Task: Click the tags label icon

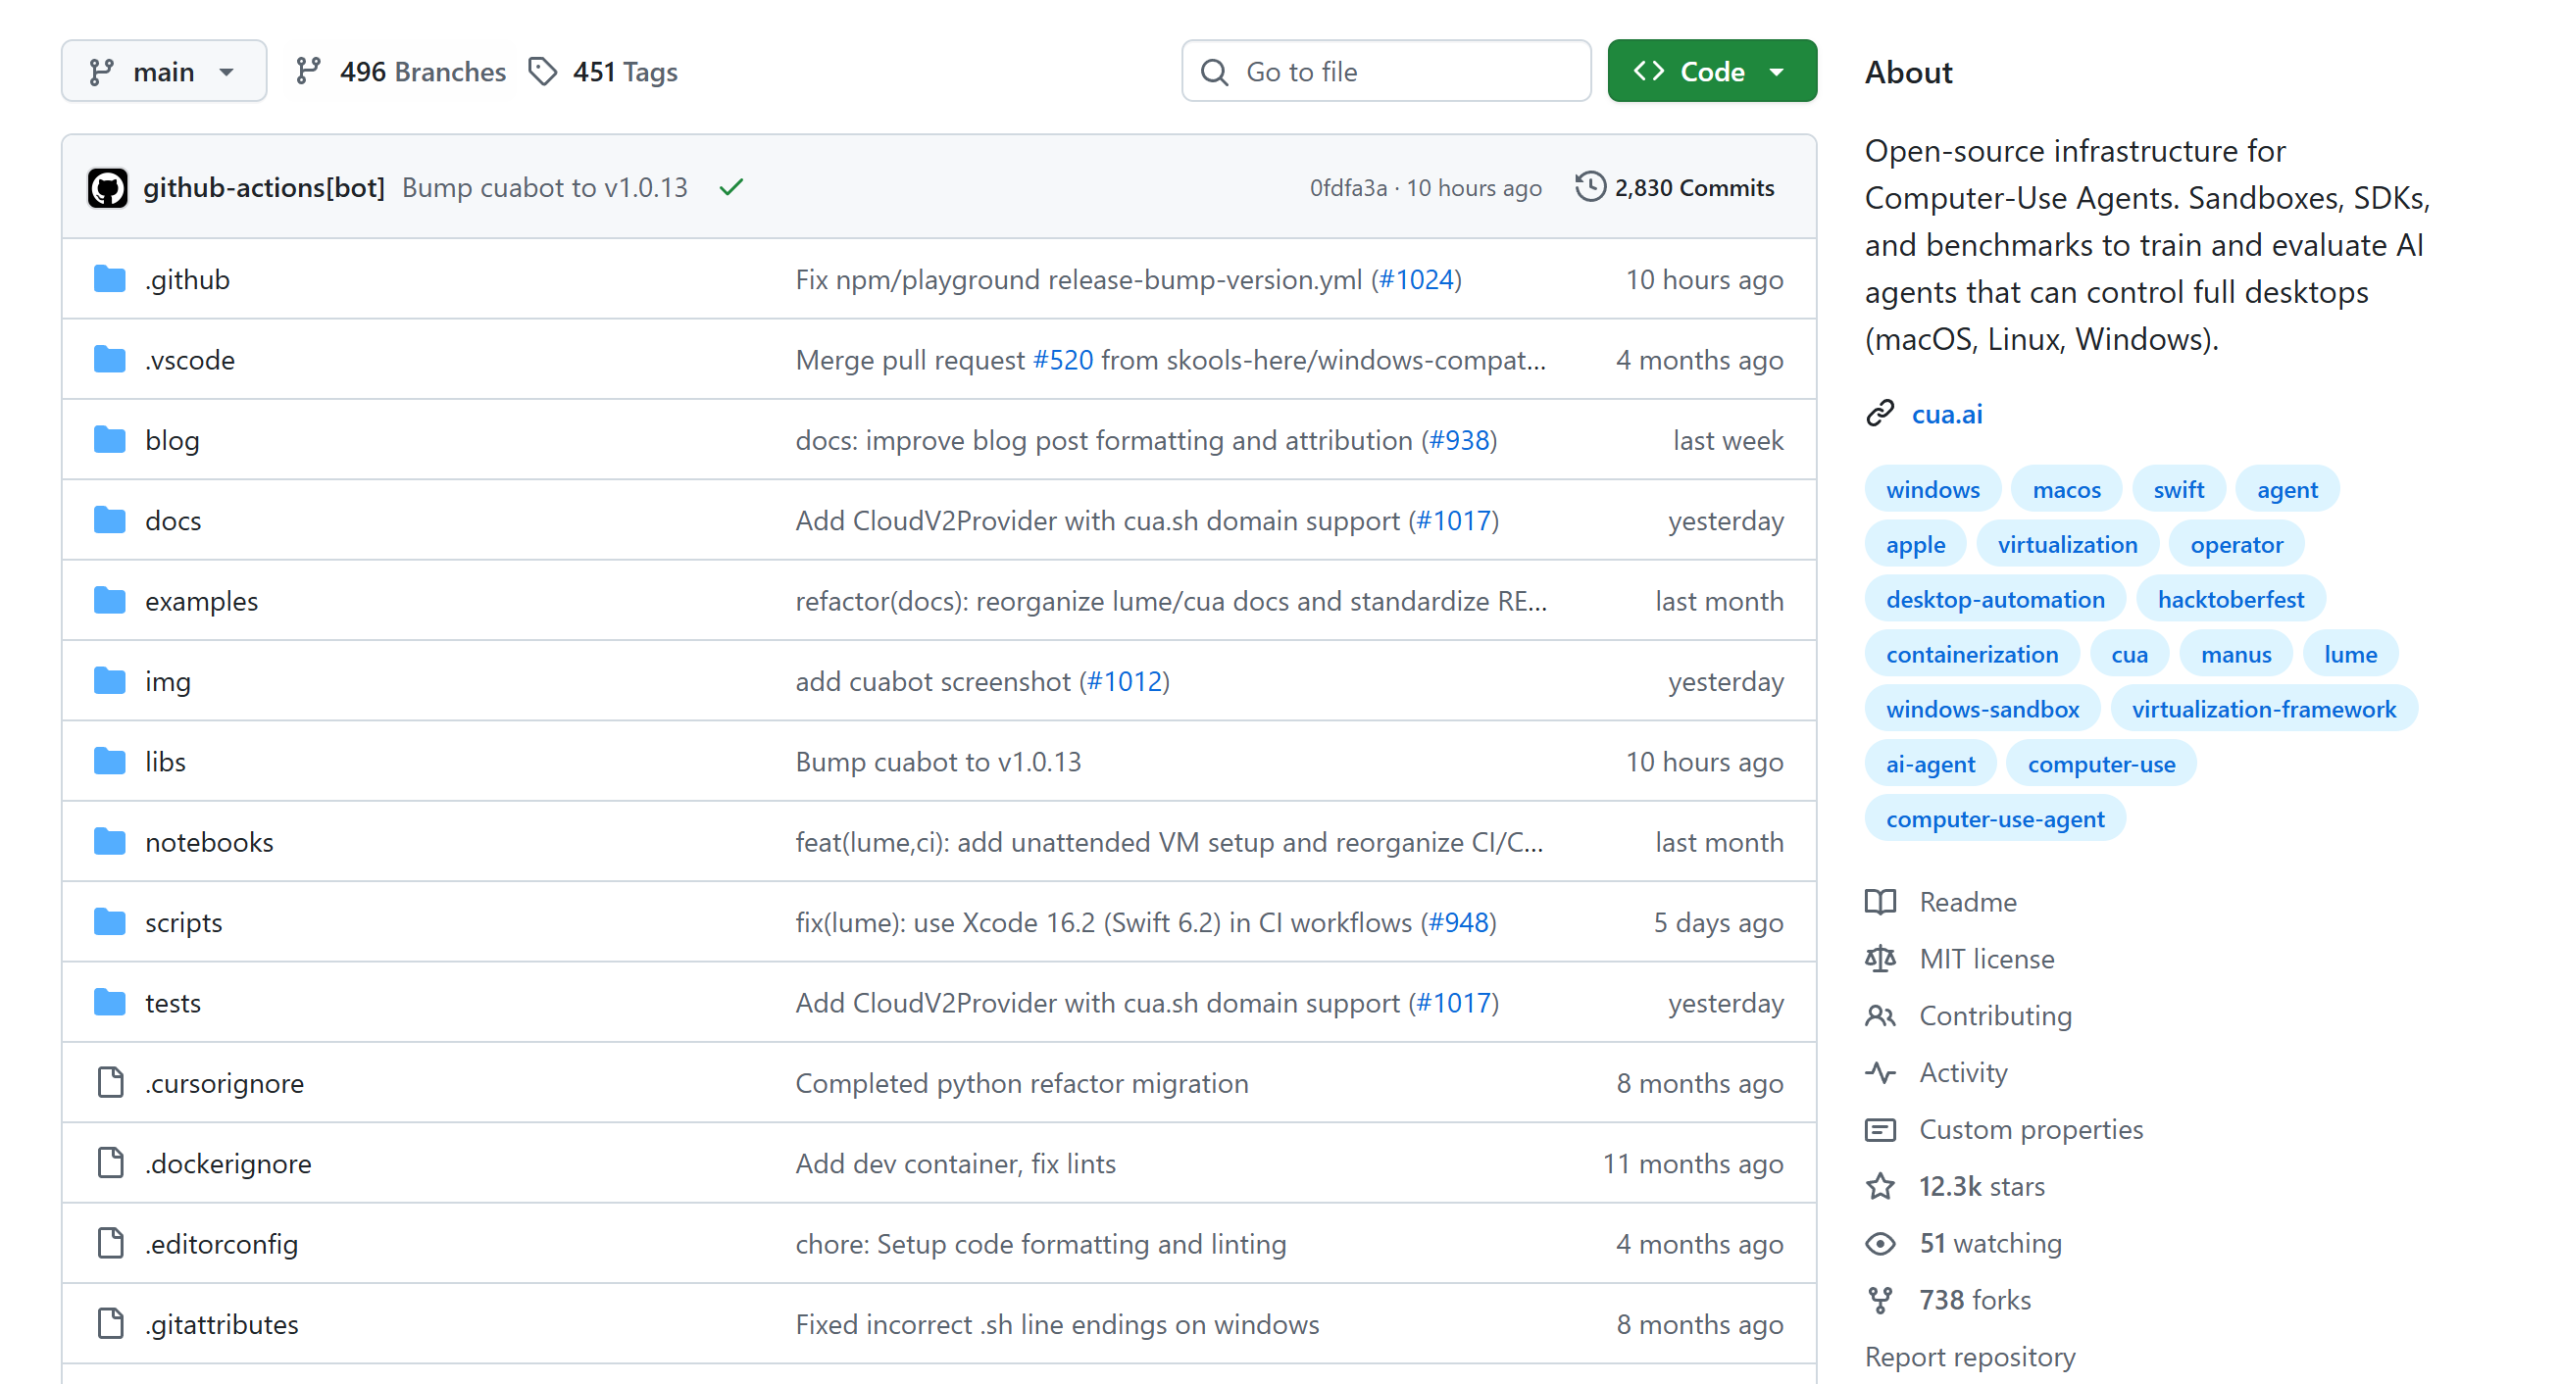Action: point(542,71)
